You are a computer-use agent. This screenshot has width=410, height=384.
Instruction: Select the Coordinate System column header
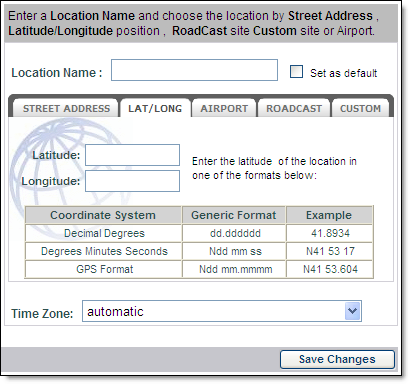coord(103,215)
